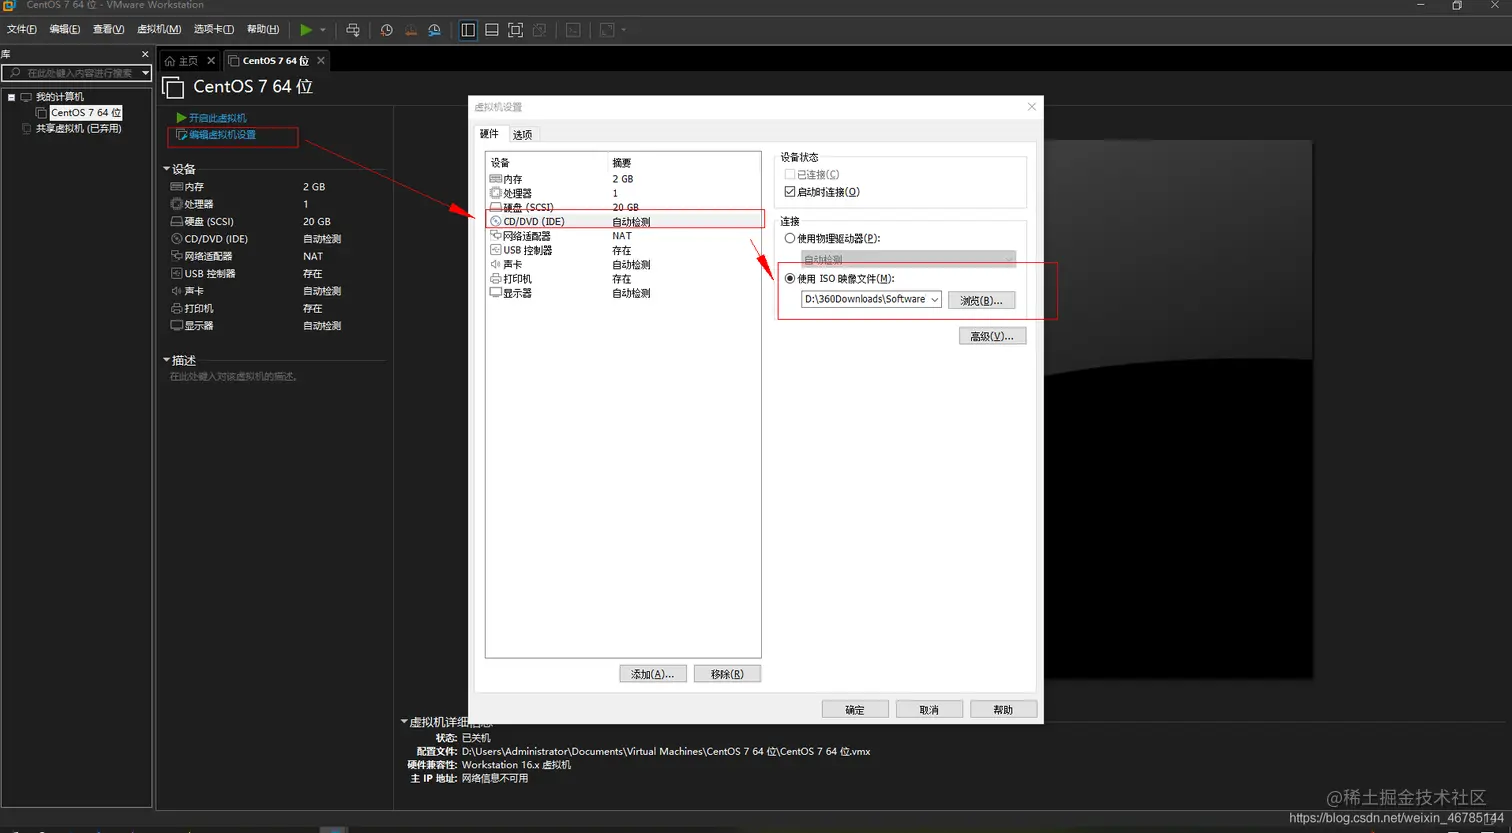Click the Unity mode toolbar icon
The width and height of the screenshot is (1512, 833).
(x=540, y=30)
